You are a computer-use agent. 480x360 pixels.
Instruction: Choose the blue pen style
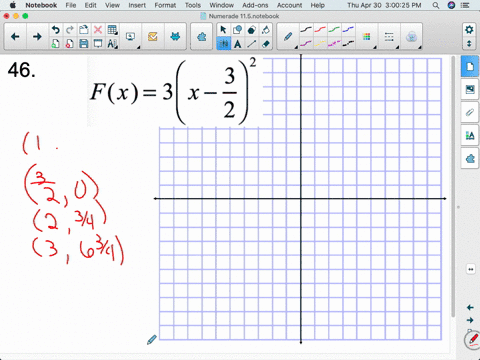[x=348, y=30]
